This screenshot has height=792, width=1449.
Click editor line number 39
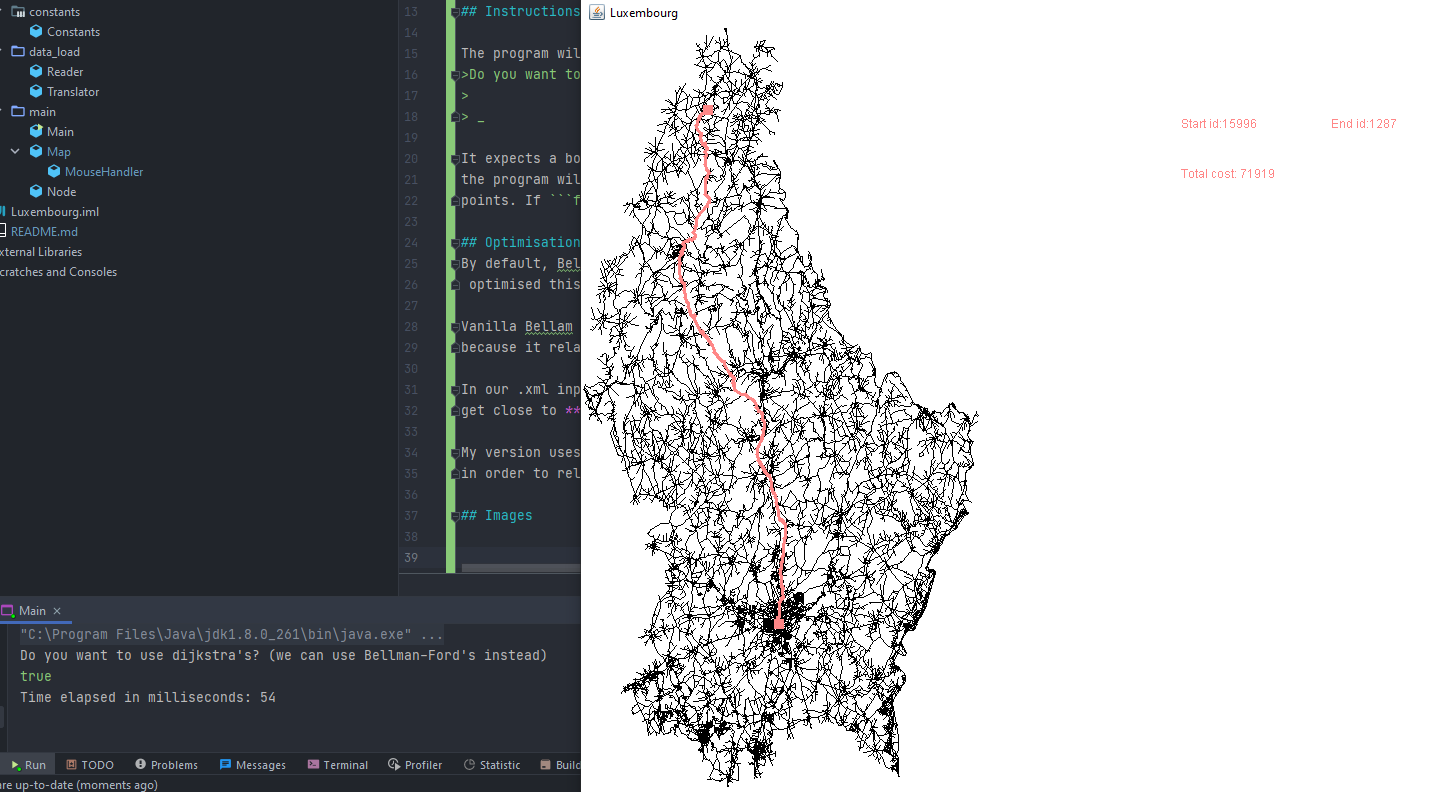click(410, 558)
